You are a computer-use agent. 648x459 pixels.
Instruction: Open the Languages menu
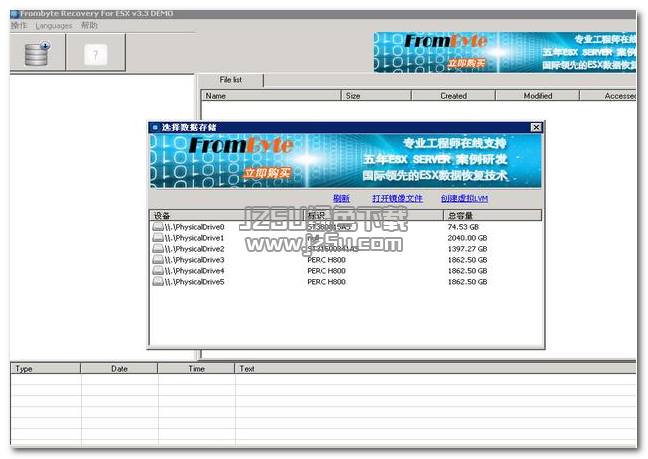coord(54,26)
